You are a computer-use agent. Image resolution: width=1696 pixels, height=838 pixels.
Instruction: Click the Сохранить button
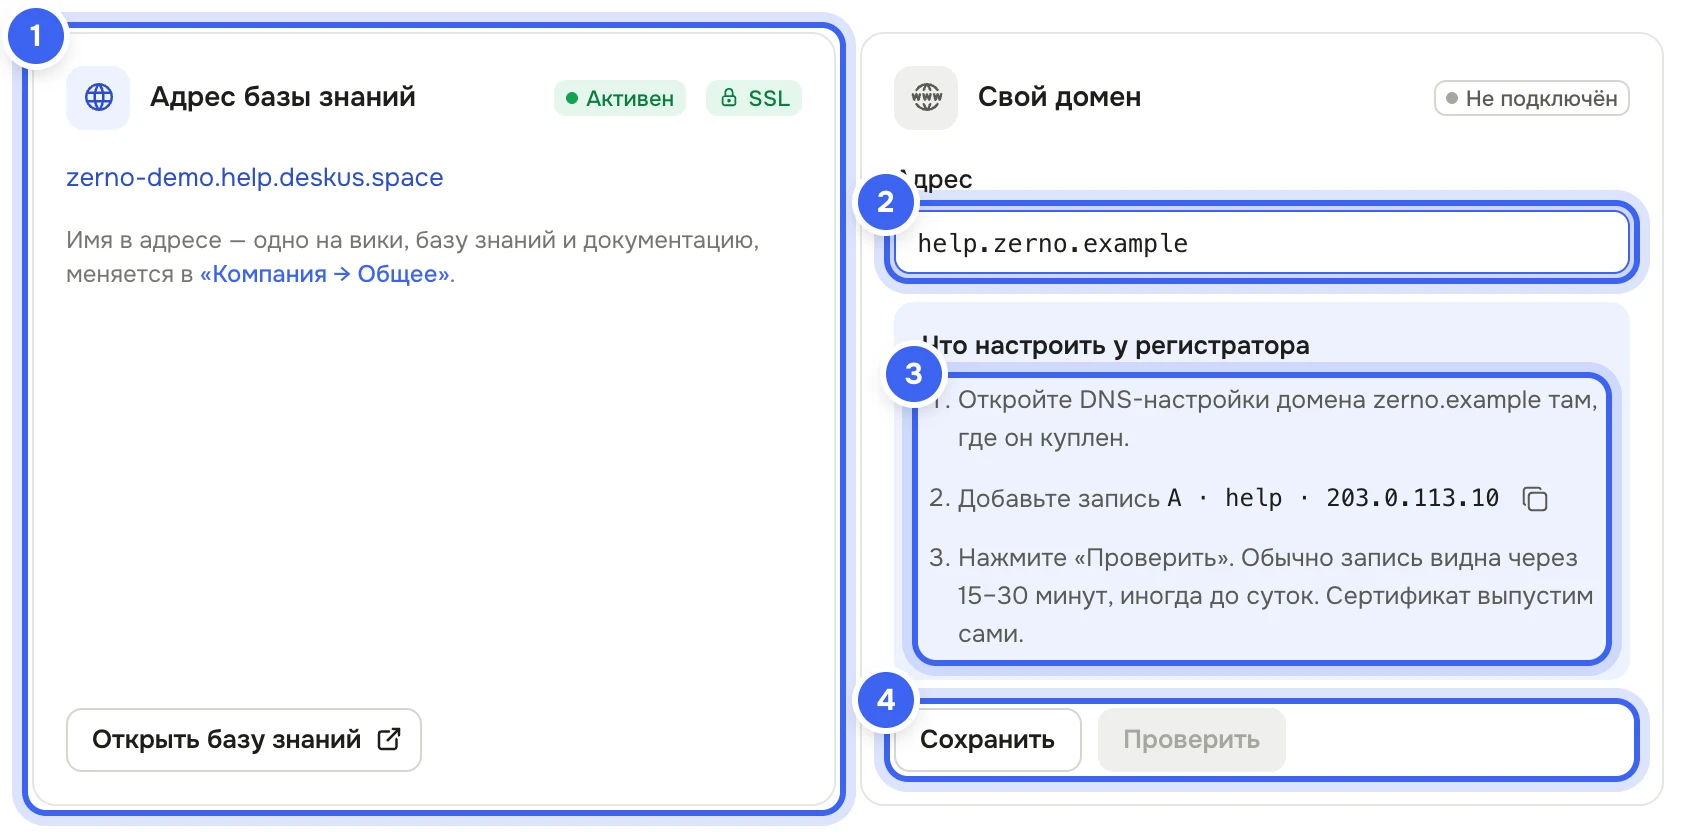click(x=987, y=740)
